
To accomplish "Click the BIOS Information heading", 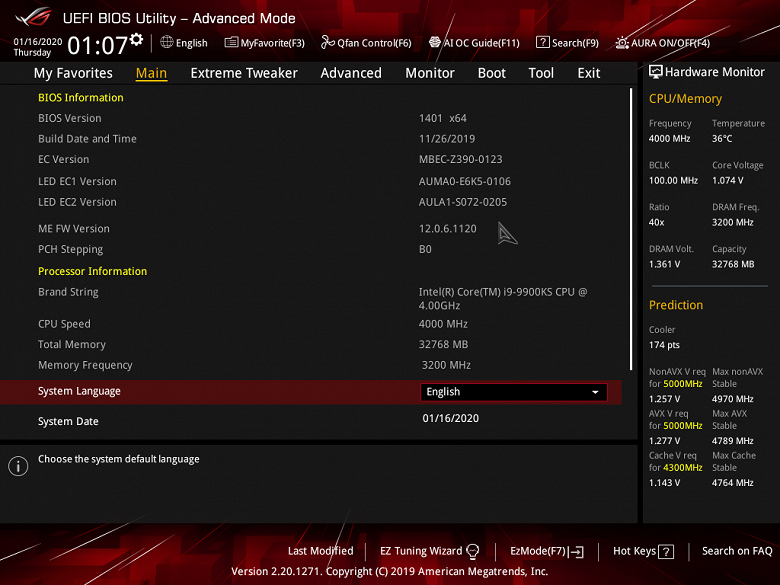I will click(81, 98).
